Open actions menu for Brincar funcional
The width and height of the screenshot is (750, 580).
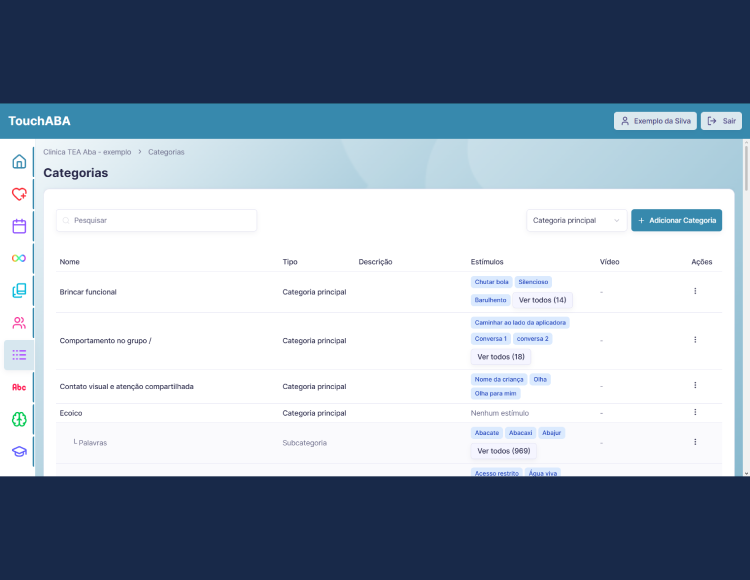click(695, 291)
